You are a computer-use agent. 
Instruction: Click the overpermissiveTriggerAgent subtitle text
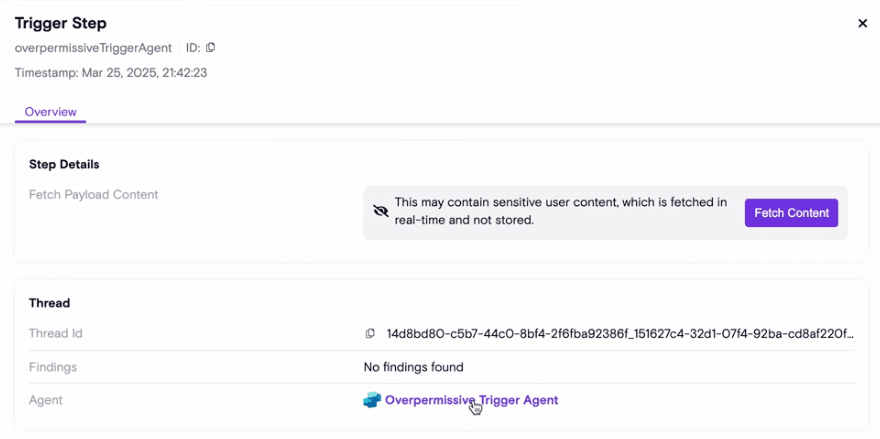pos(93,48)
